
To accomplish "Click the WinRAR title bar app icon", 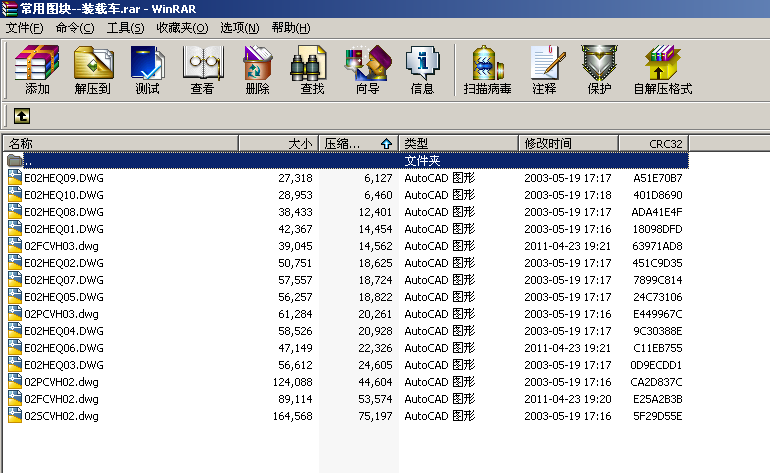I will 9,8.
